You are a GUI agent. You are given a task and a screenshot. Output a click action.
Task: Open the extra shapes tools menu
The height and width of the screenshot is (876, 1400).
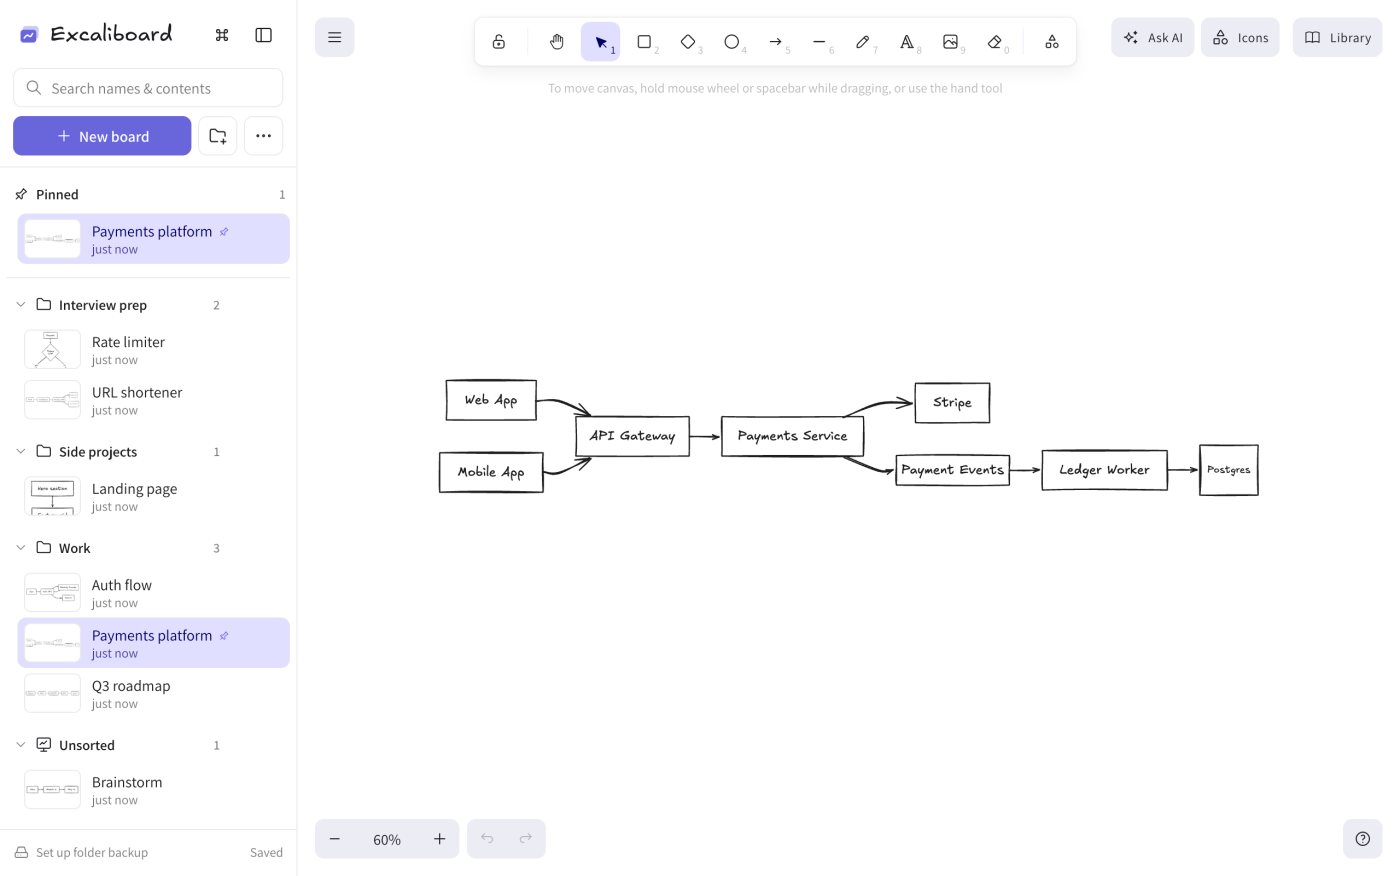tap(1052, 42)
